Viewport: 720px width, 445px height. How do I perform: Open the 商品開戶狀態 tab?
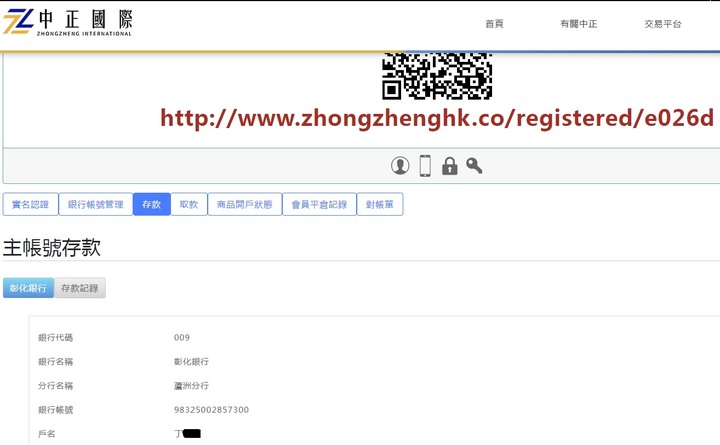click(x=245, y=204)
